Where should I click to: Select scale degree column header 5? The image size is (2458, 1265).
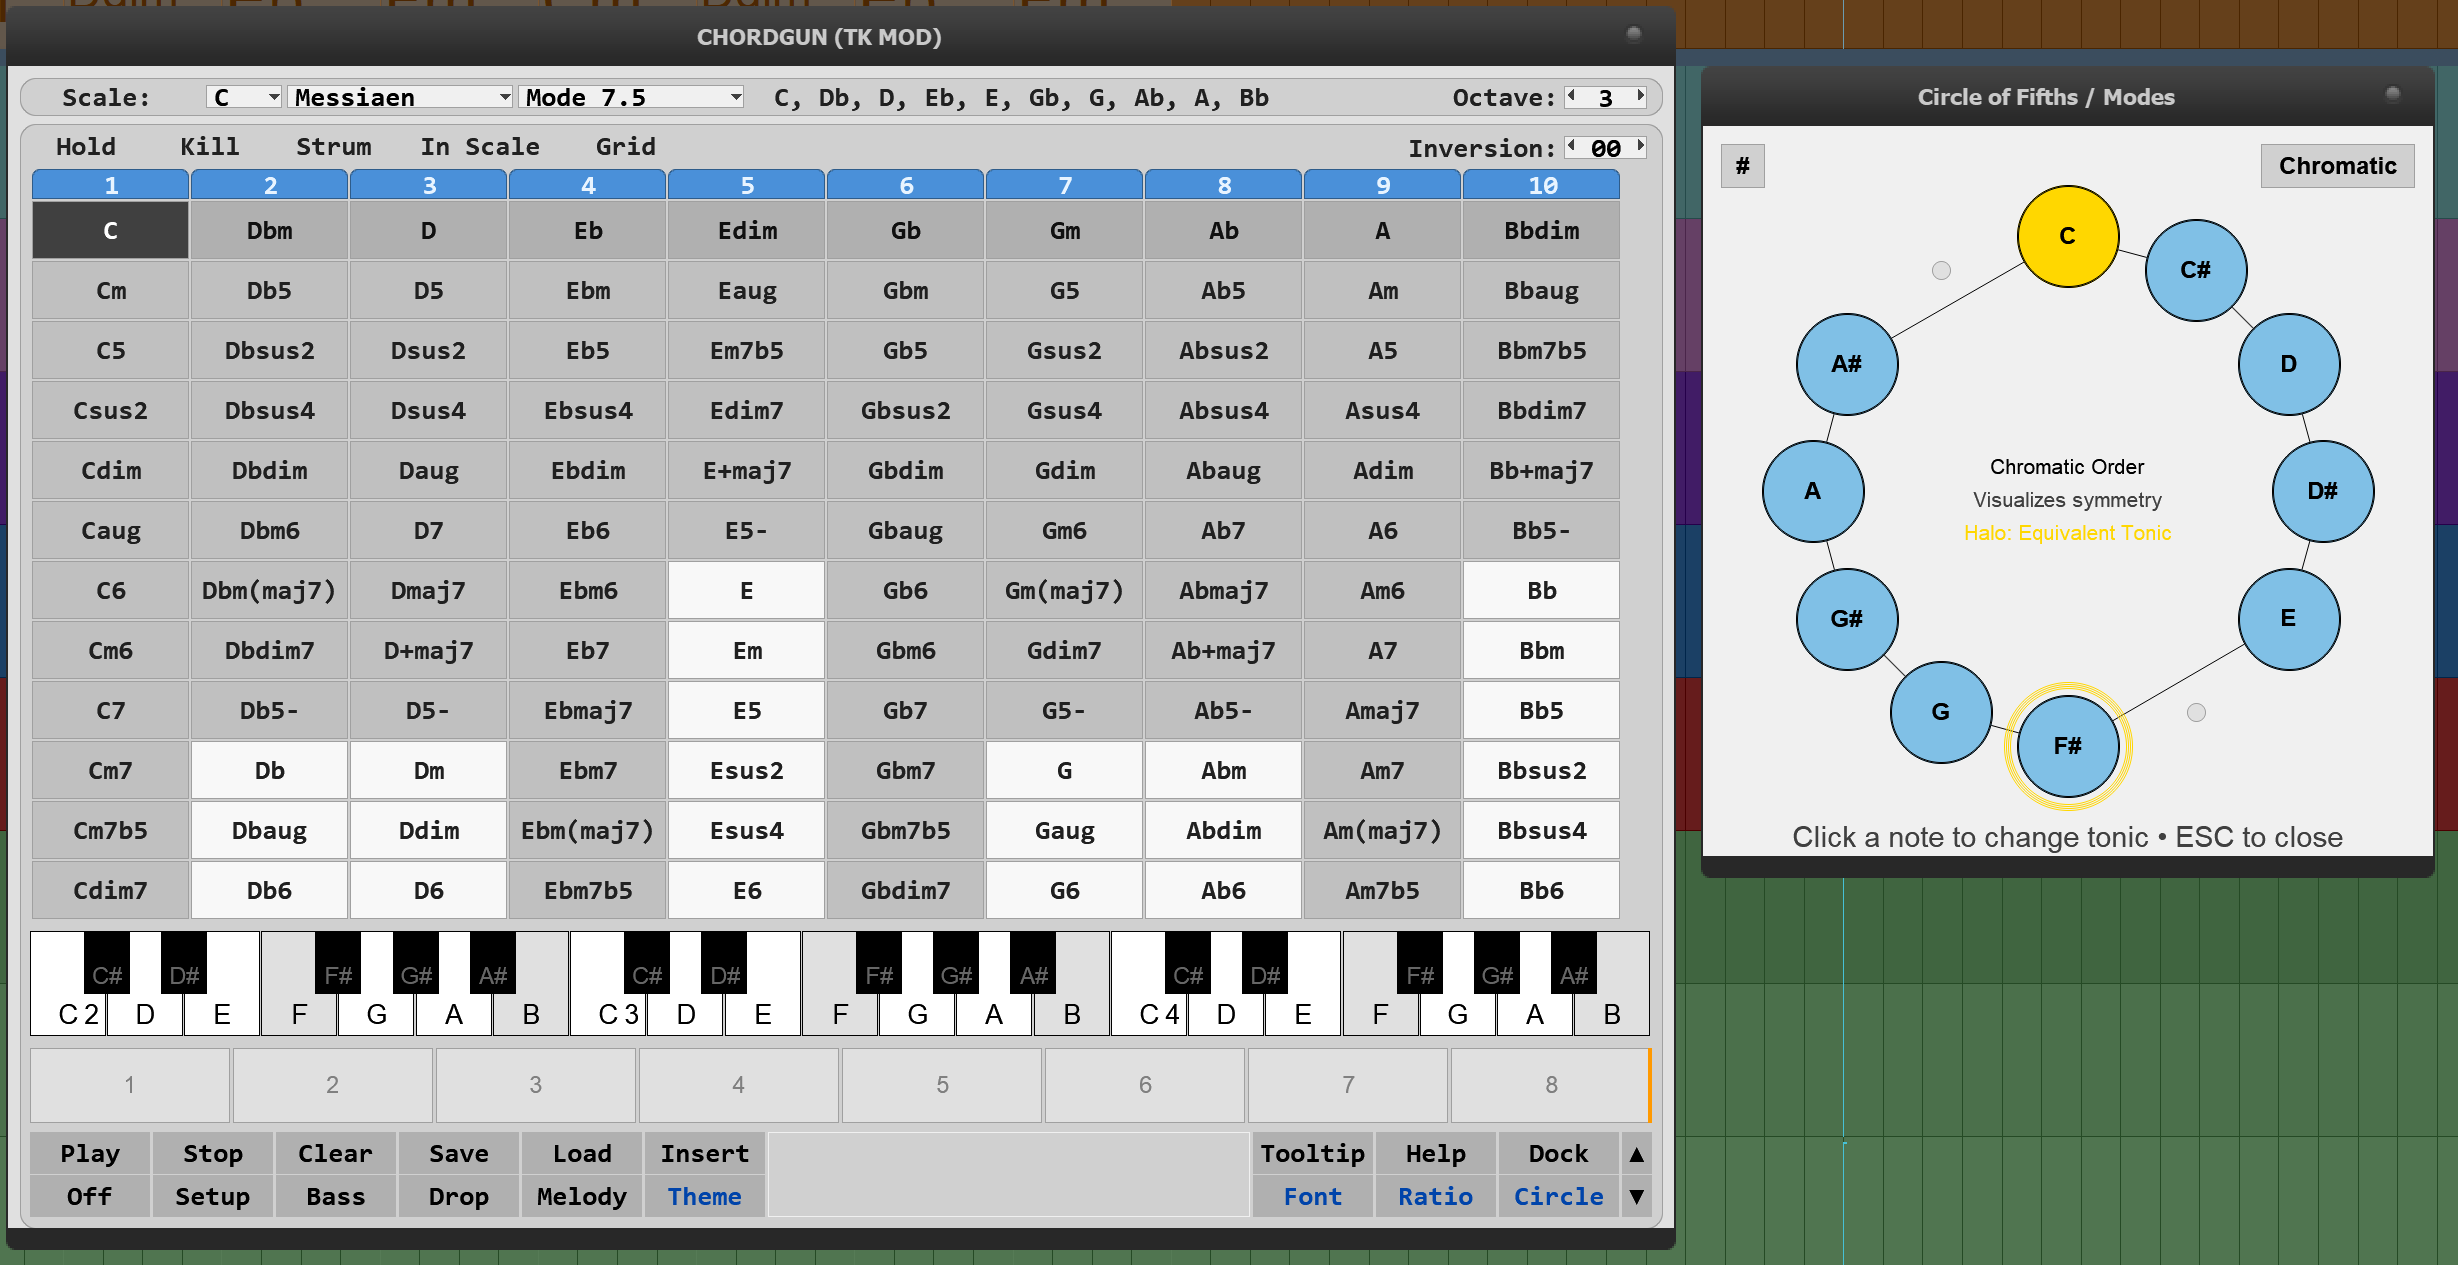746,185
